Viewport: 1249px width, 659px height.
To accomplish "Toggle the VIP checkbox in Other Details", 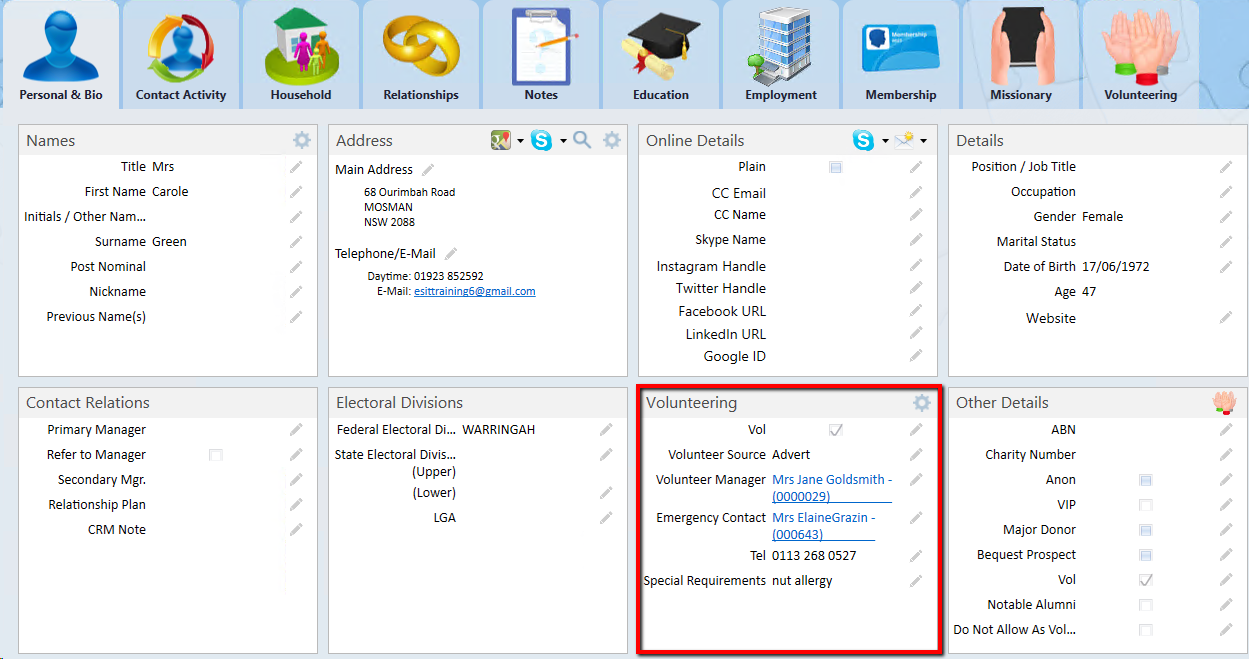I will point(1146,505).
